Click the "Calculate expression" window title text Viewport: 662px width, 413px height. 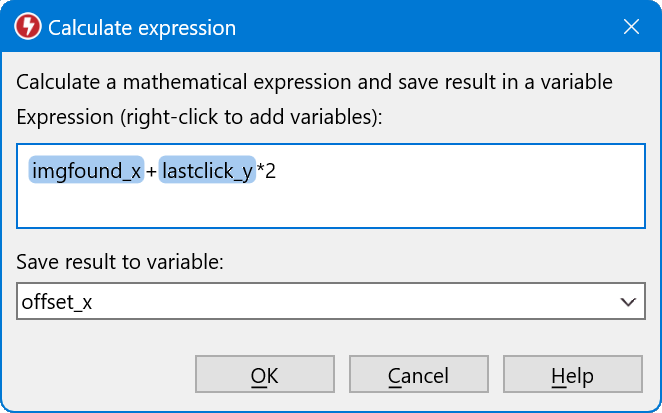142,28
